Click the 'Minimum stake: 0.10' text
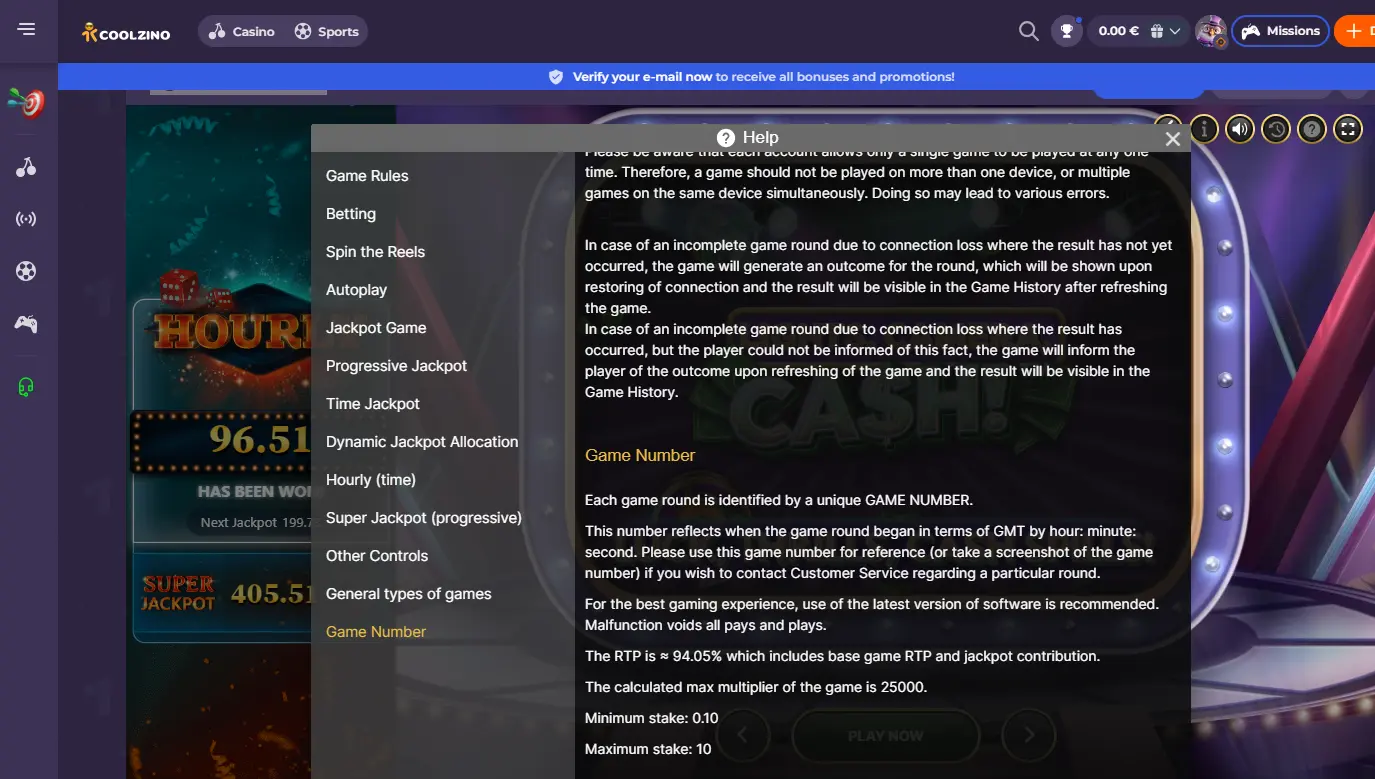 click(652, 718)
